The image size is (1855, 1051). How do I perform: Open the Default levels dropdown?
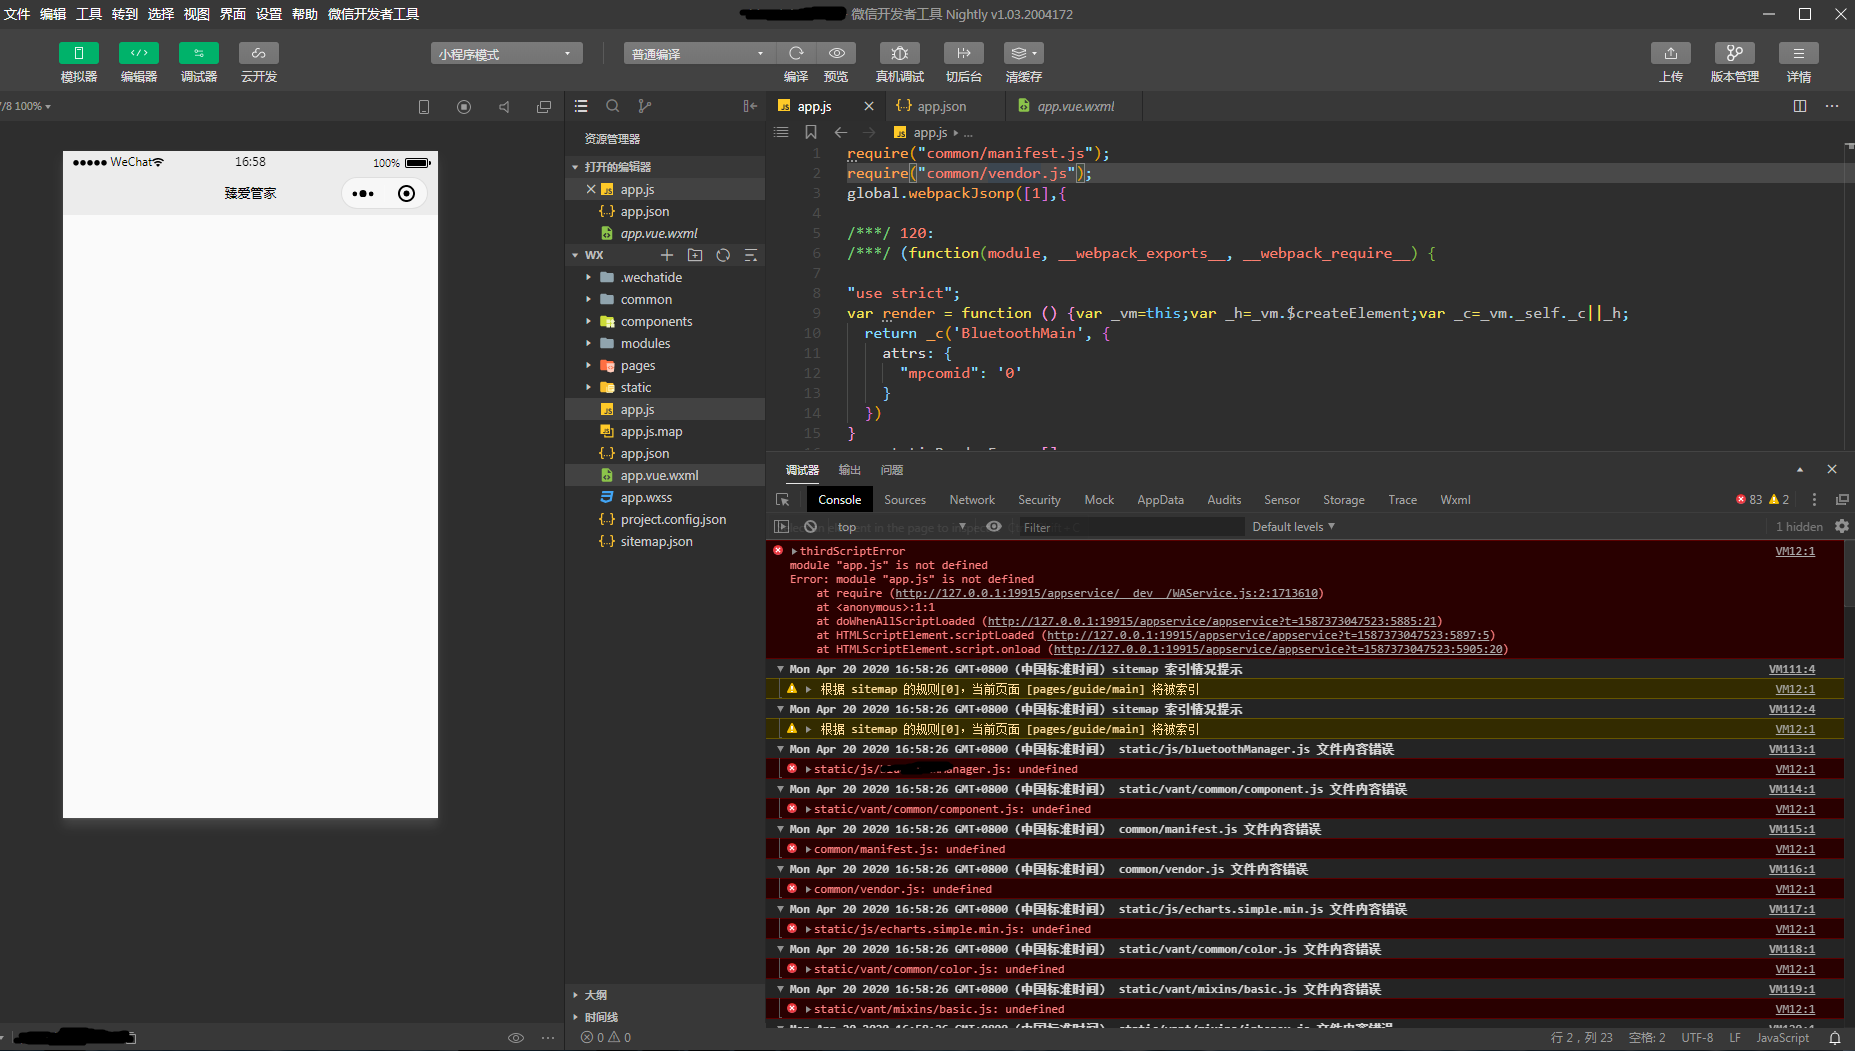[1294, 527]
